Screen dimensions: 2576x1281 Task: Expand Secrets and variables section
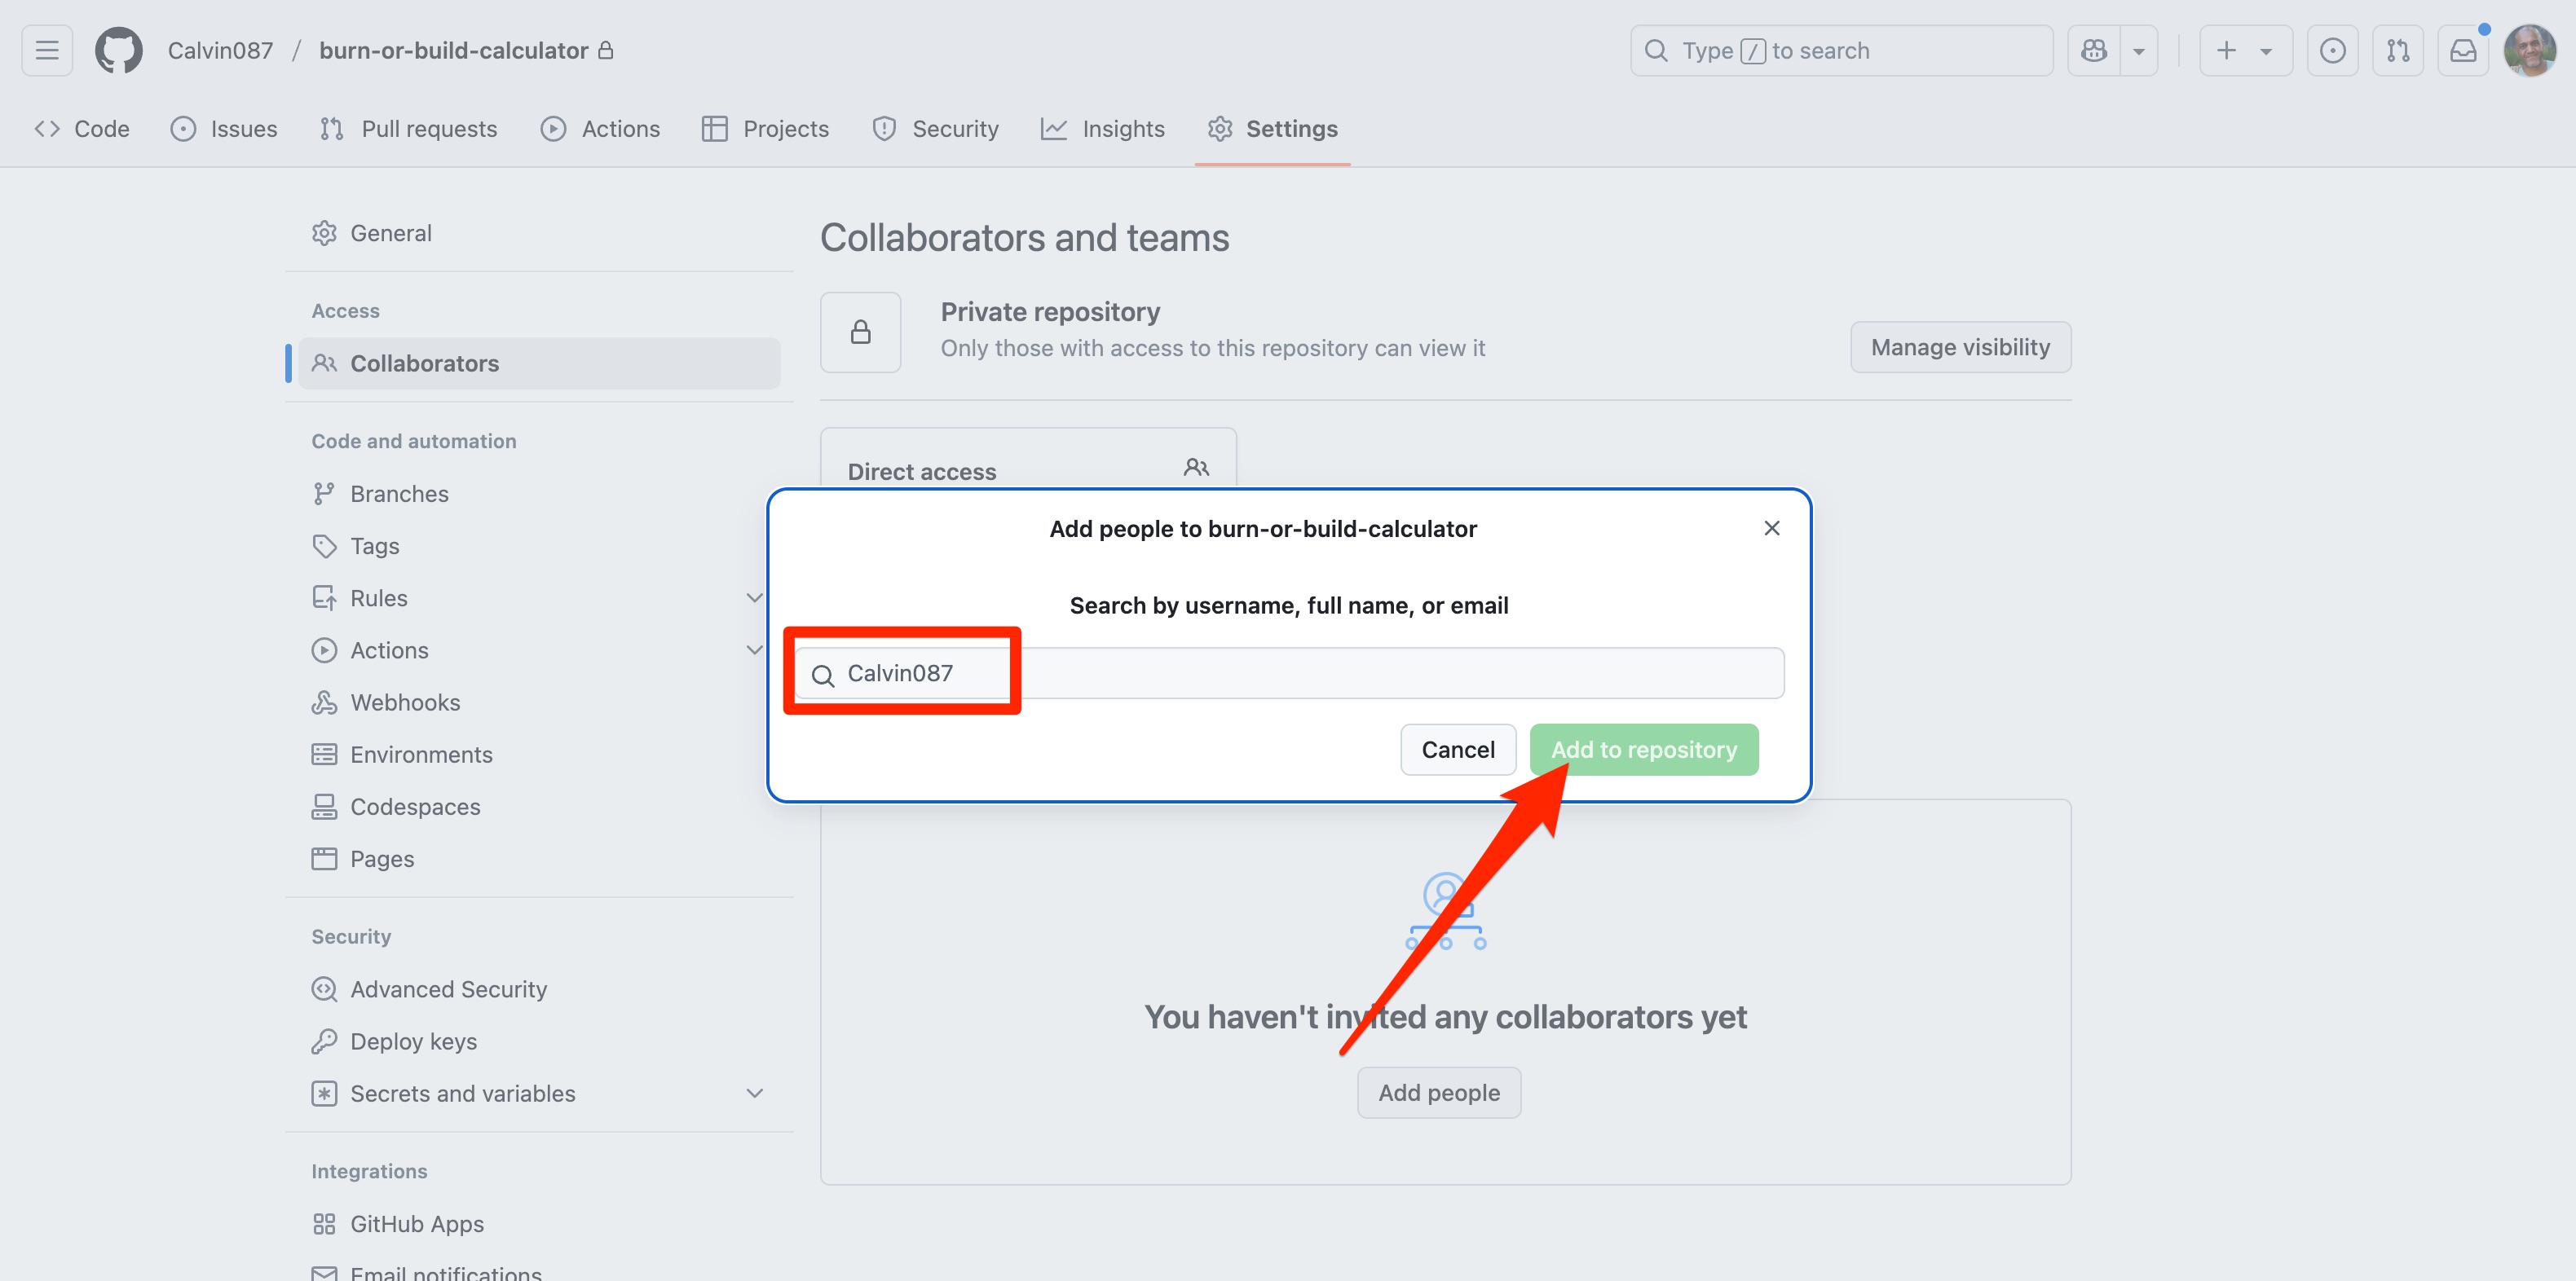(x=754, y=1093)
